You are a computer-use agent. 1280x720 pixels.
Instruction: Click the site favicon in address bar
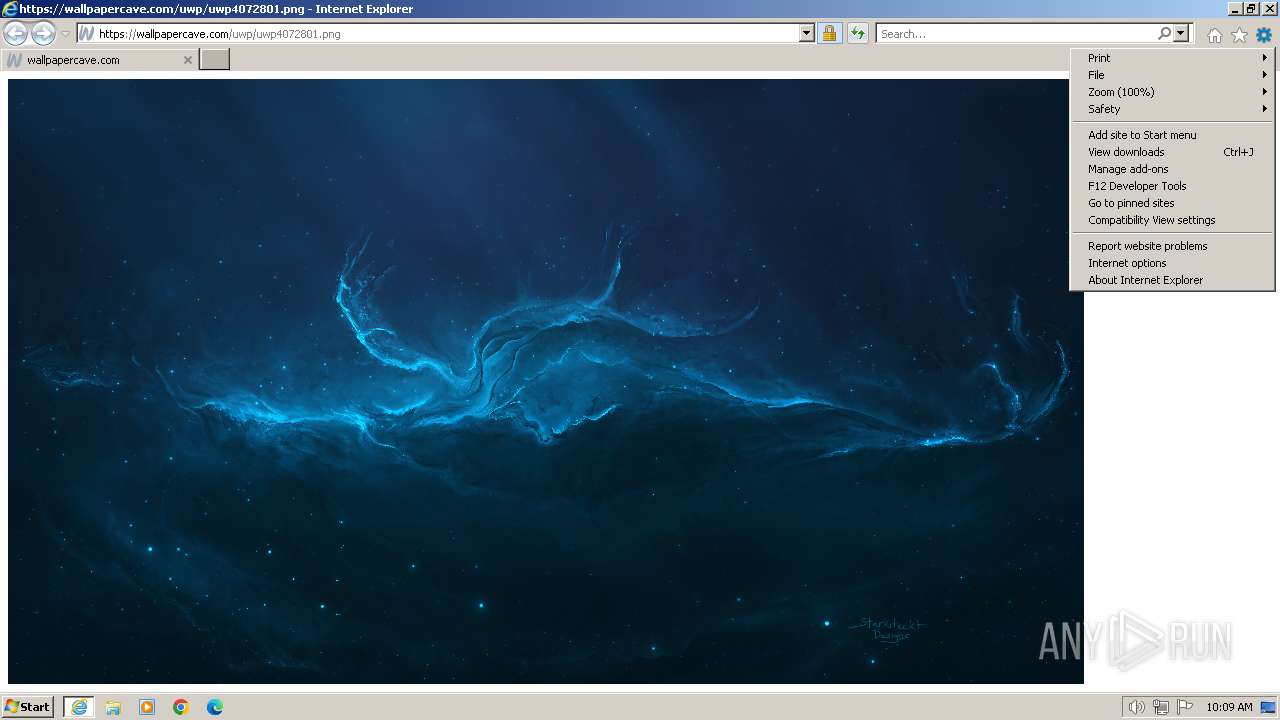click(x=87, y=34)
